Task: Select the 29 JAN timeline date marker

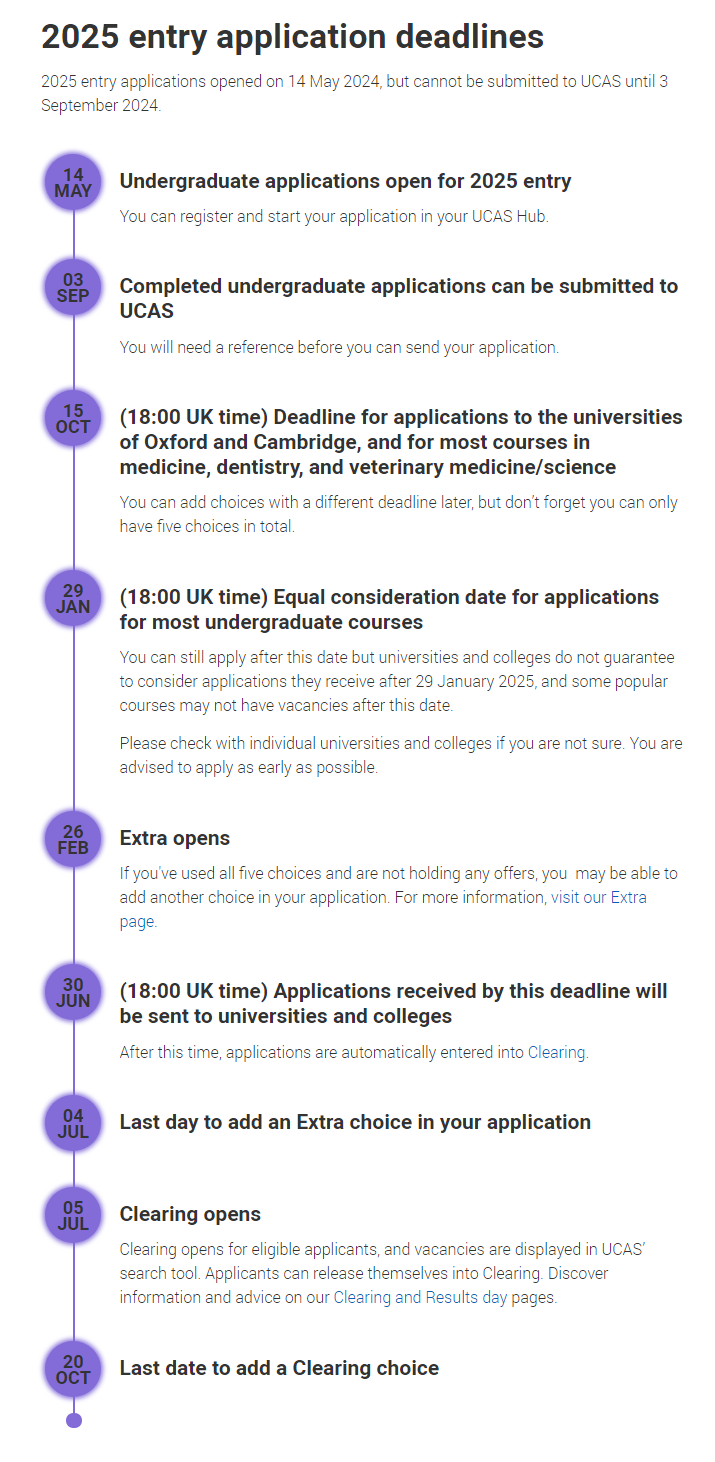Action: pyautogui.click(x=73, y=598)
